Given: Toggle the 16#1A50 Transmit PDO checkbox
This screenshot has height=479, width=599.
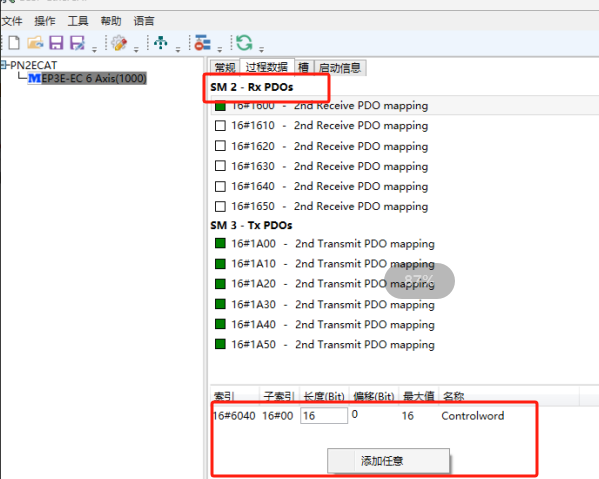Looking at the screenshot, I should (x=220, y=344).
